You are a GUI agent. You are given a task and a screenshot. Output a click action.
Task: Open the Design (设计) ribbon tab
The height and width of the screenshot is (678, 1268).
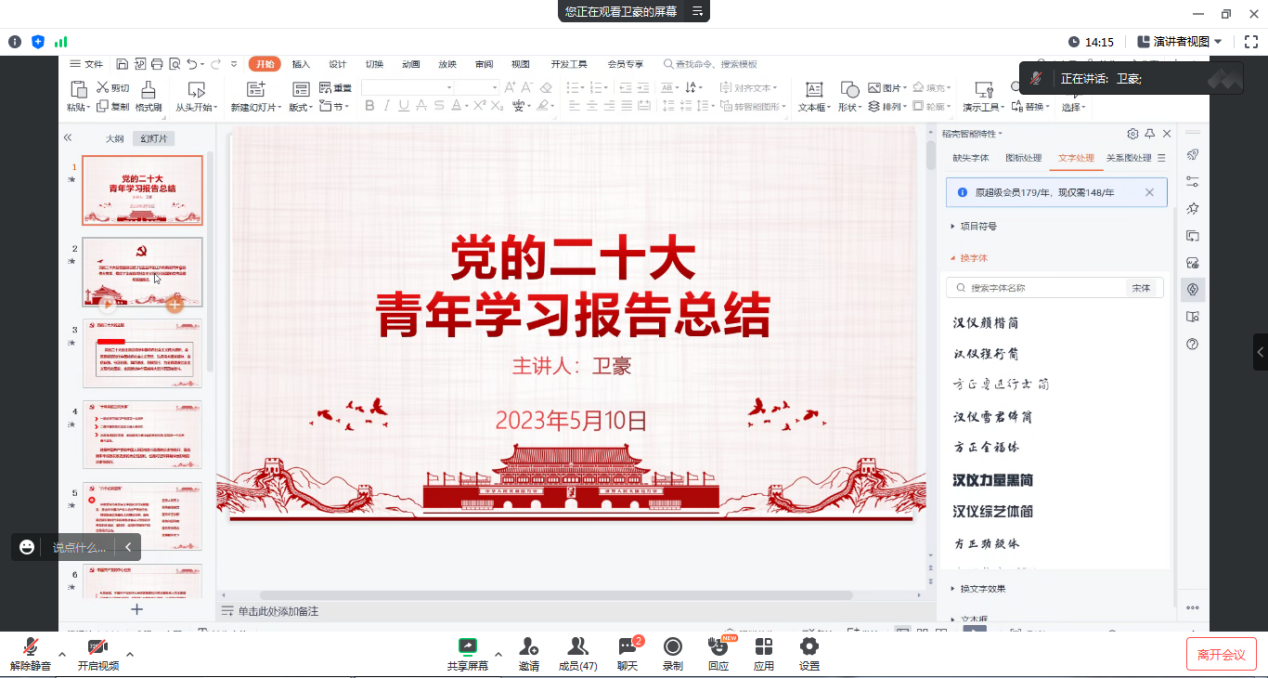338,64
